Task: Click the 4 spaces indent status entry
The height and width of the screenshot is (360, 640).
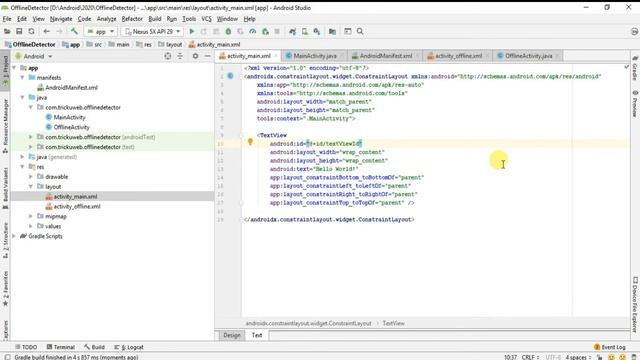Action: (578, 357)
